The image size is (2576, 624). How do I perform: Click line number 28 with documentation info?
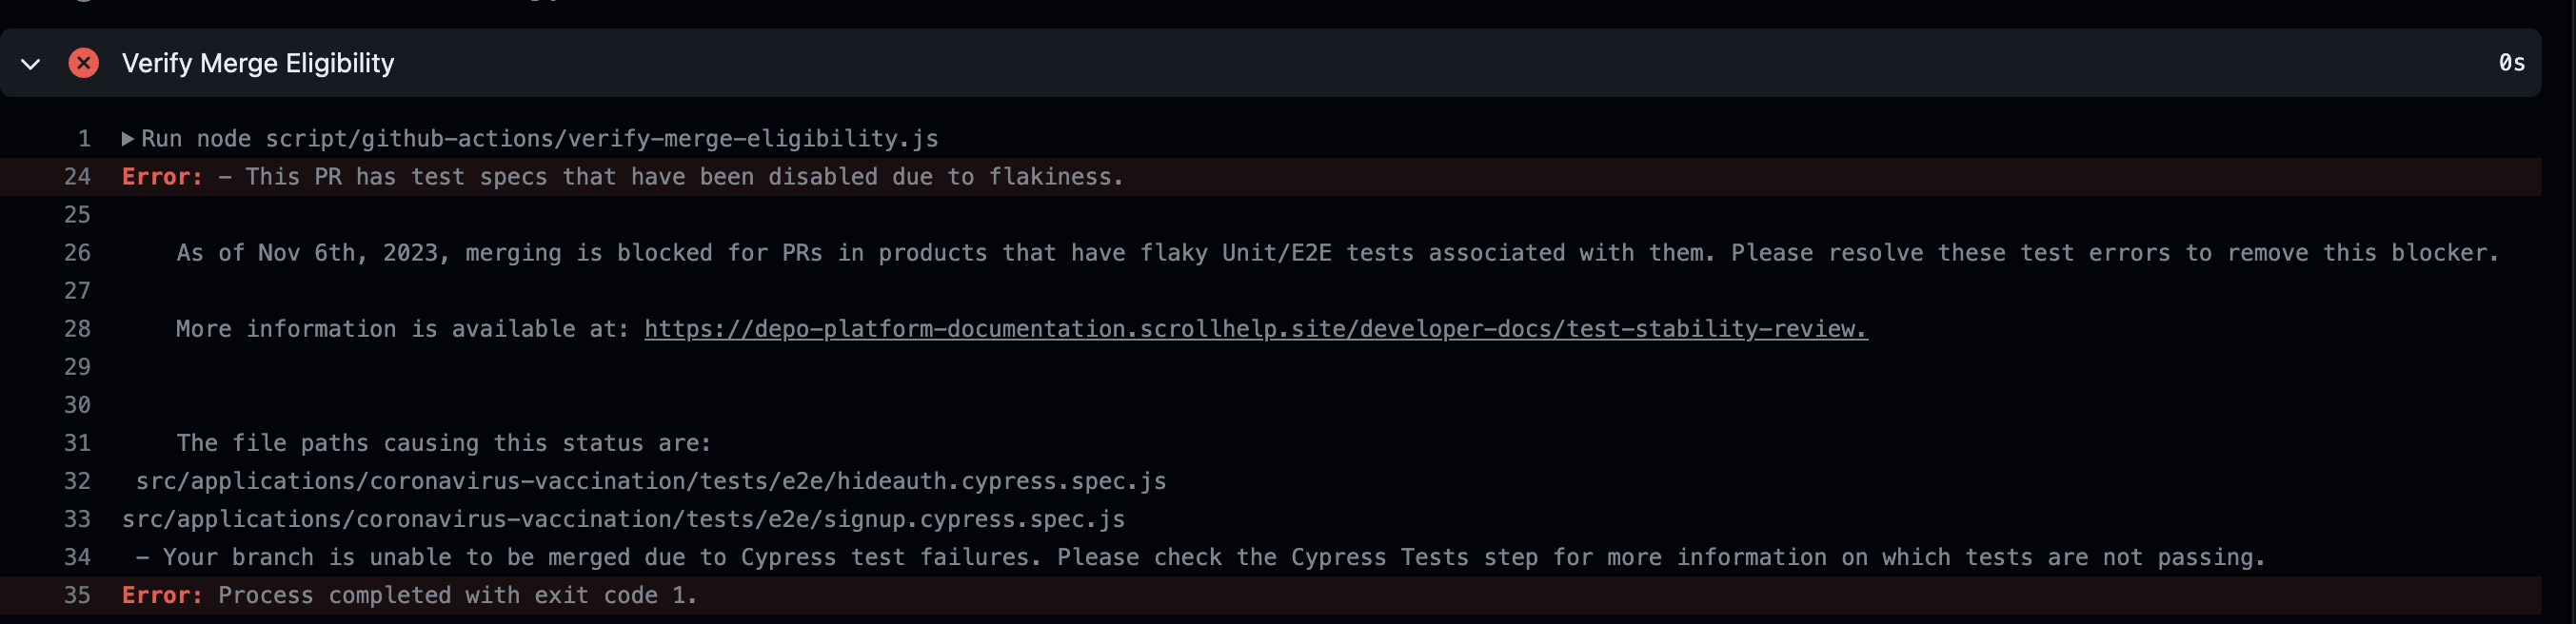pyautogui.click(x=77, y=328)
